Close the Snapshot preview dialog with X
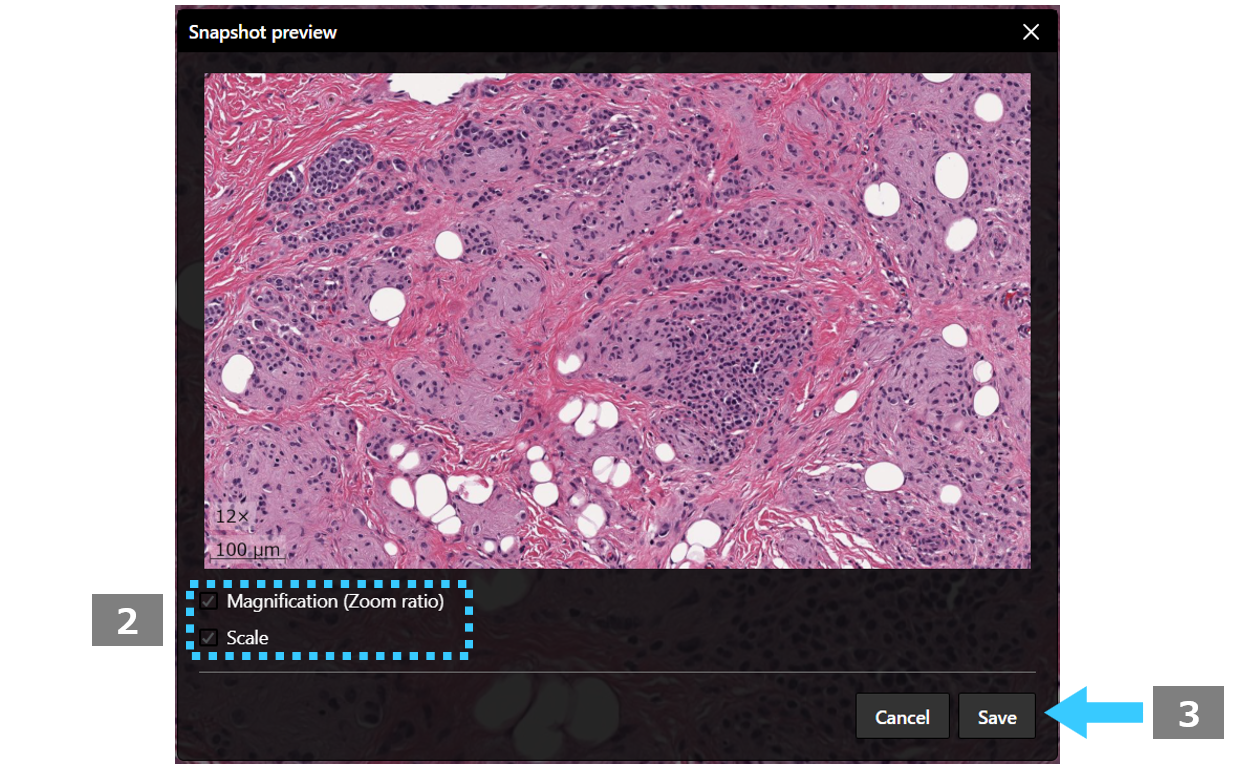The height and width of the screenshot is (777, 1233). point(1031,32)
